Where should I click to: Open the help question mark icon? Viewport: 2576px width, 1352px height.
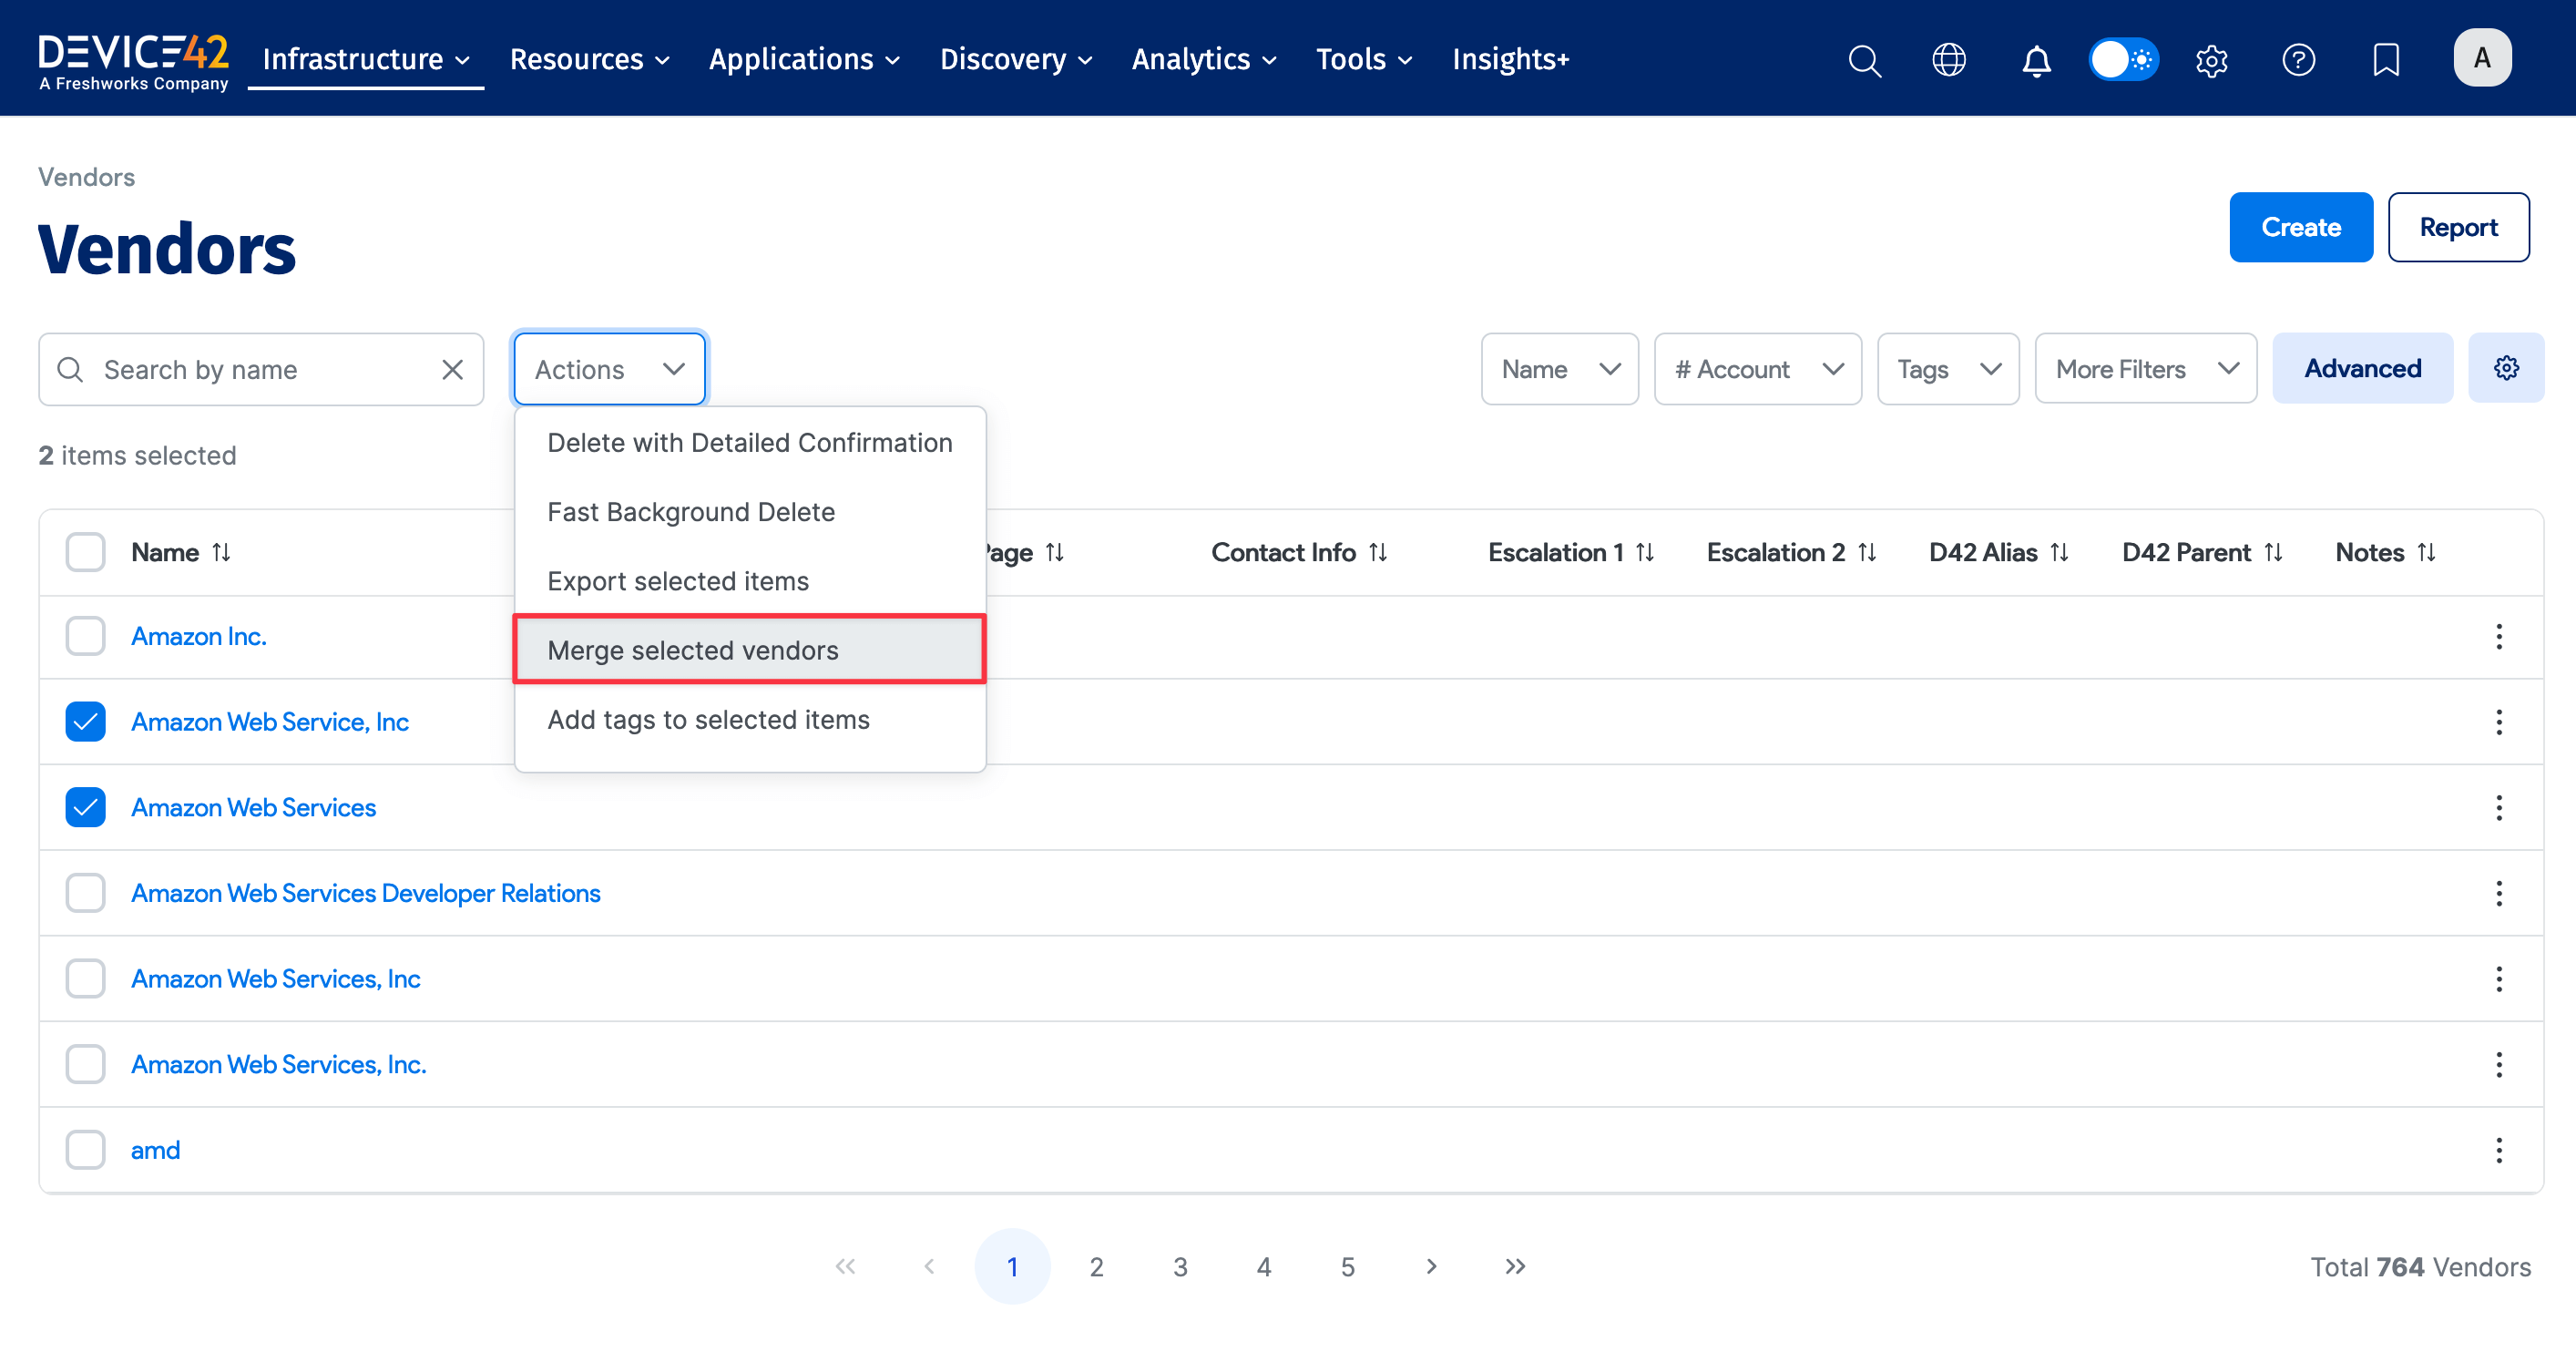pyautogui.click(x=2299, y=59)
